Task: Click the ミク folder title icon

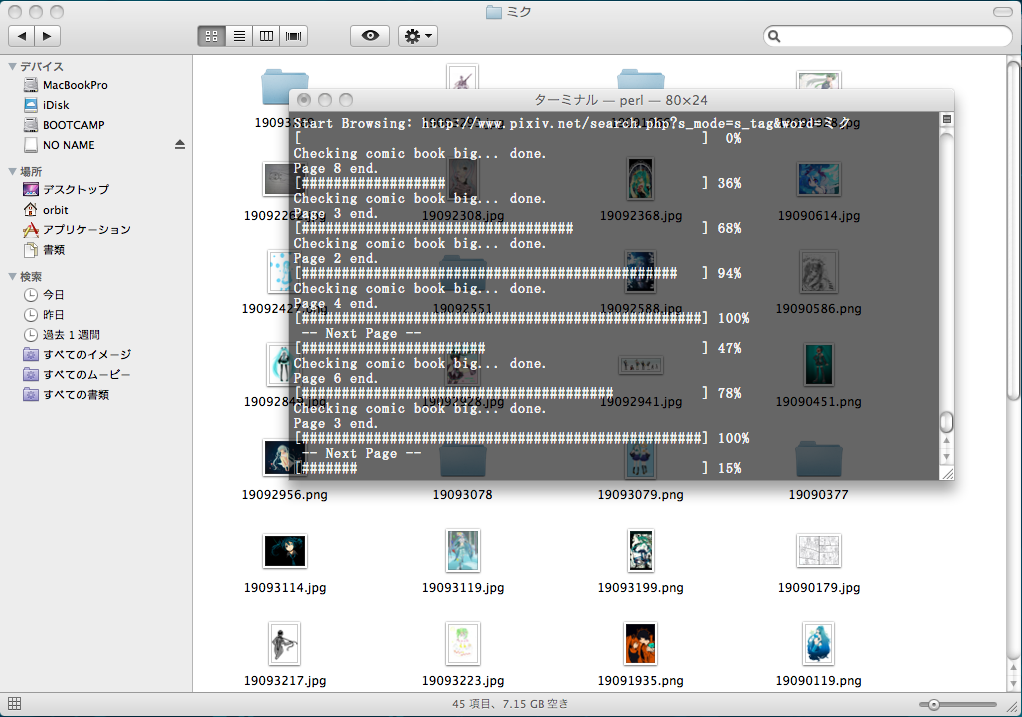Action: [x=494, y=12]
